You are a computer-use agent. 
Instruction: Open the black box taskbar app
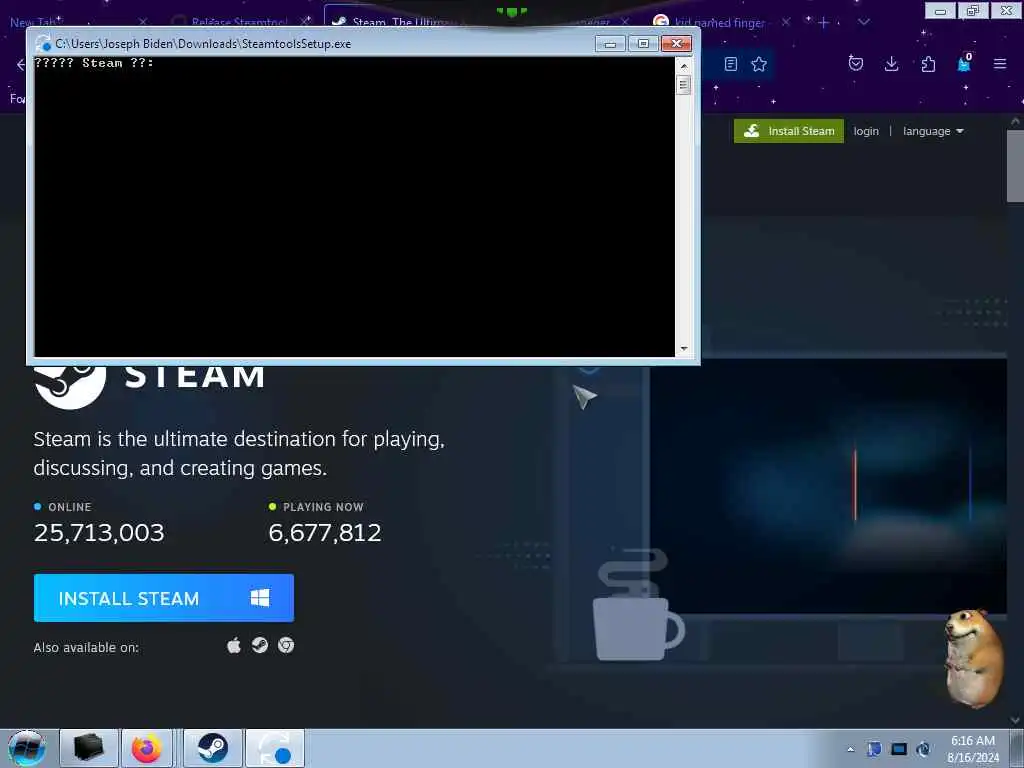(x=89, y=748)
